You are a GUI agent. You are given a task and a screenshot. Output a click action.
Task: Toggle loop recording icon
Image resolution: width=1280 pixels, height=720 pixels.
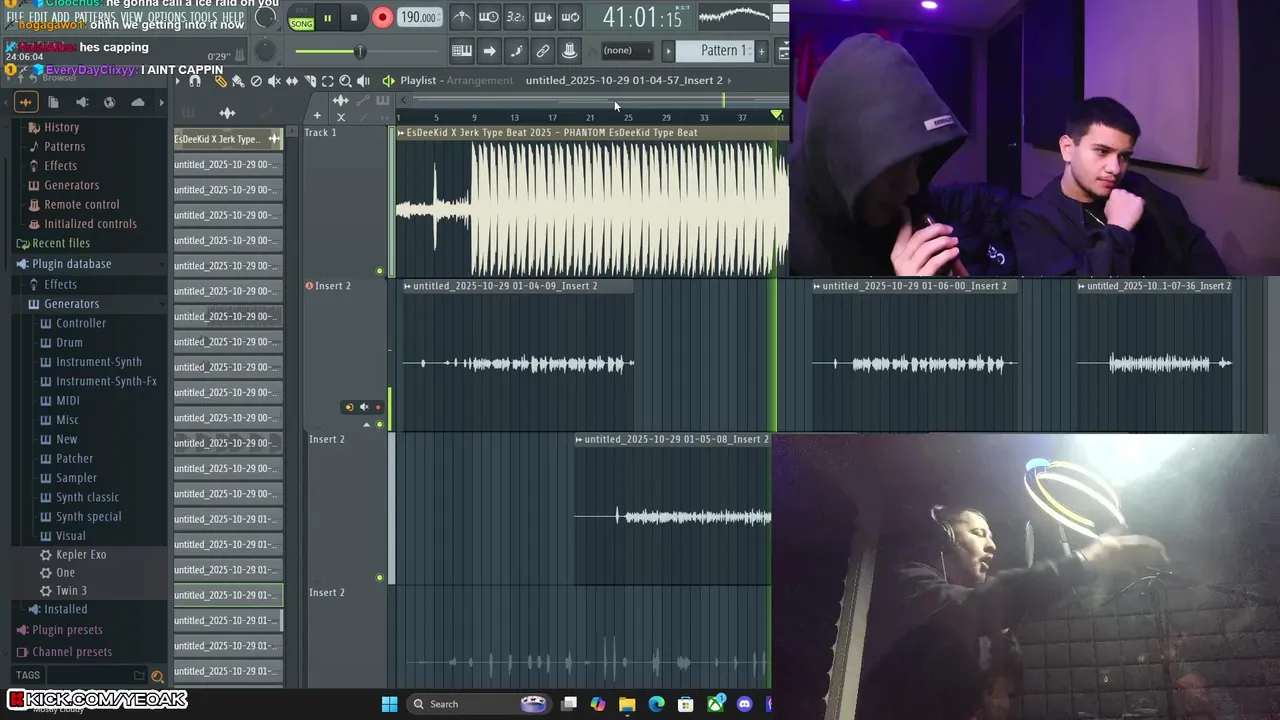click(570, 17)
